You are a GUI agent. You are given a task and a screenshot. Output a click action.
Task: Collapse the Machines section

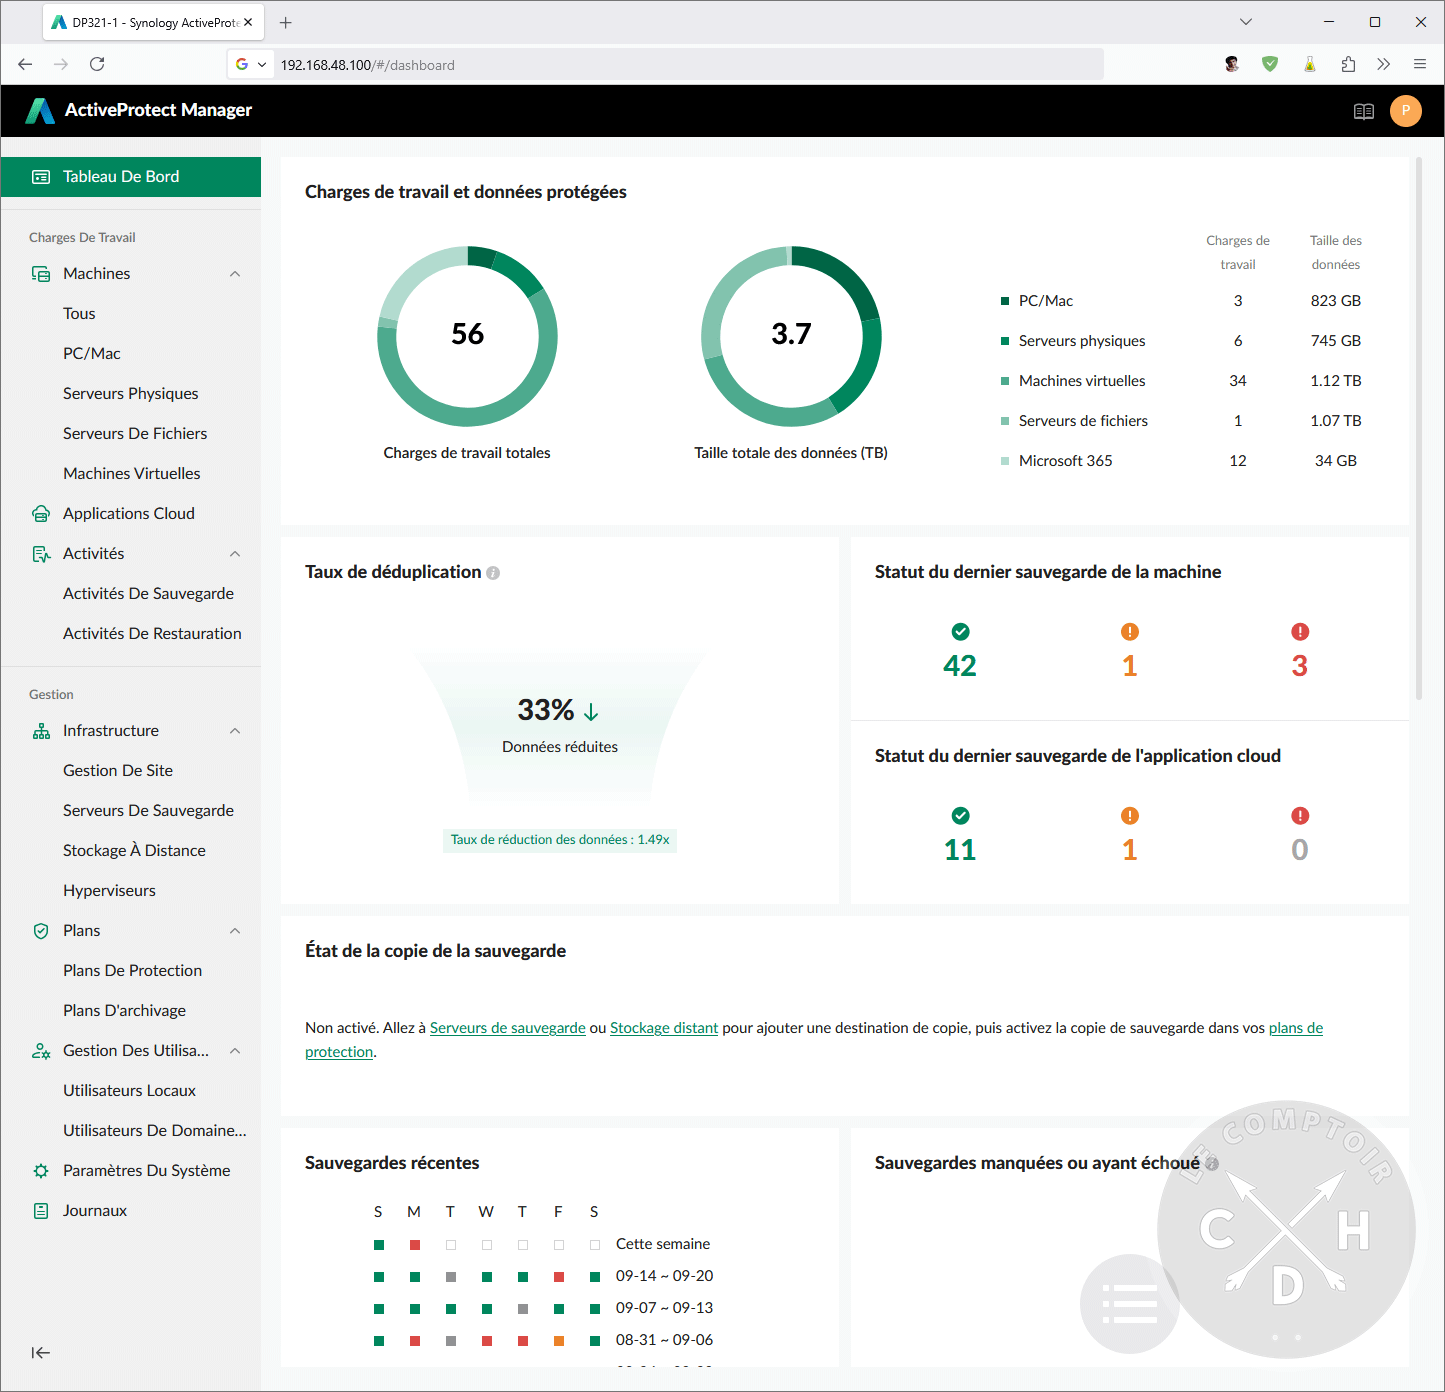coord(235,273)
